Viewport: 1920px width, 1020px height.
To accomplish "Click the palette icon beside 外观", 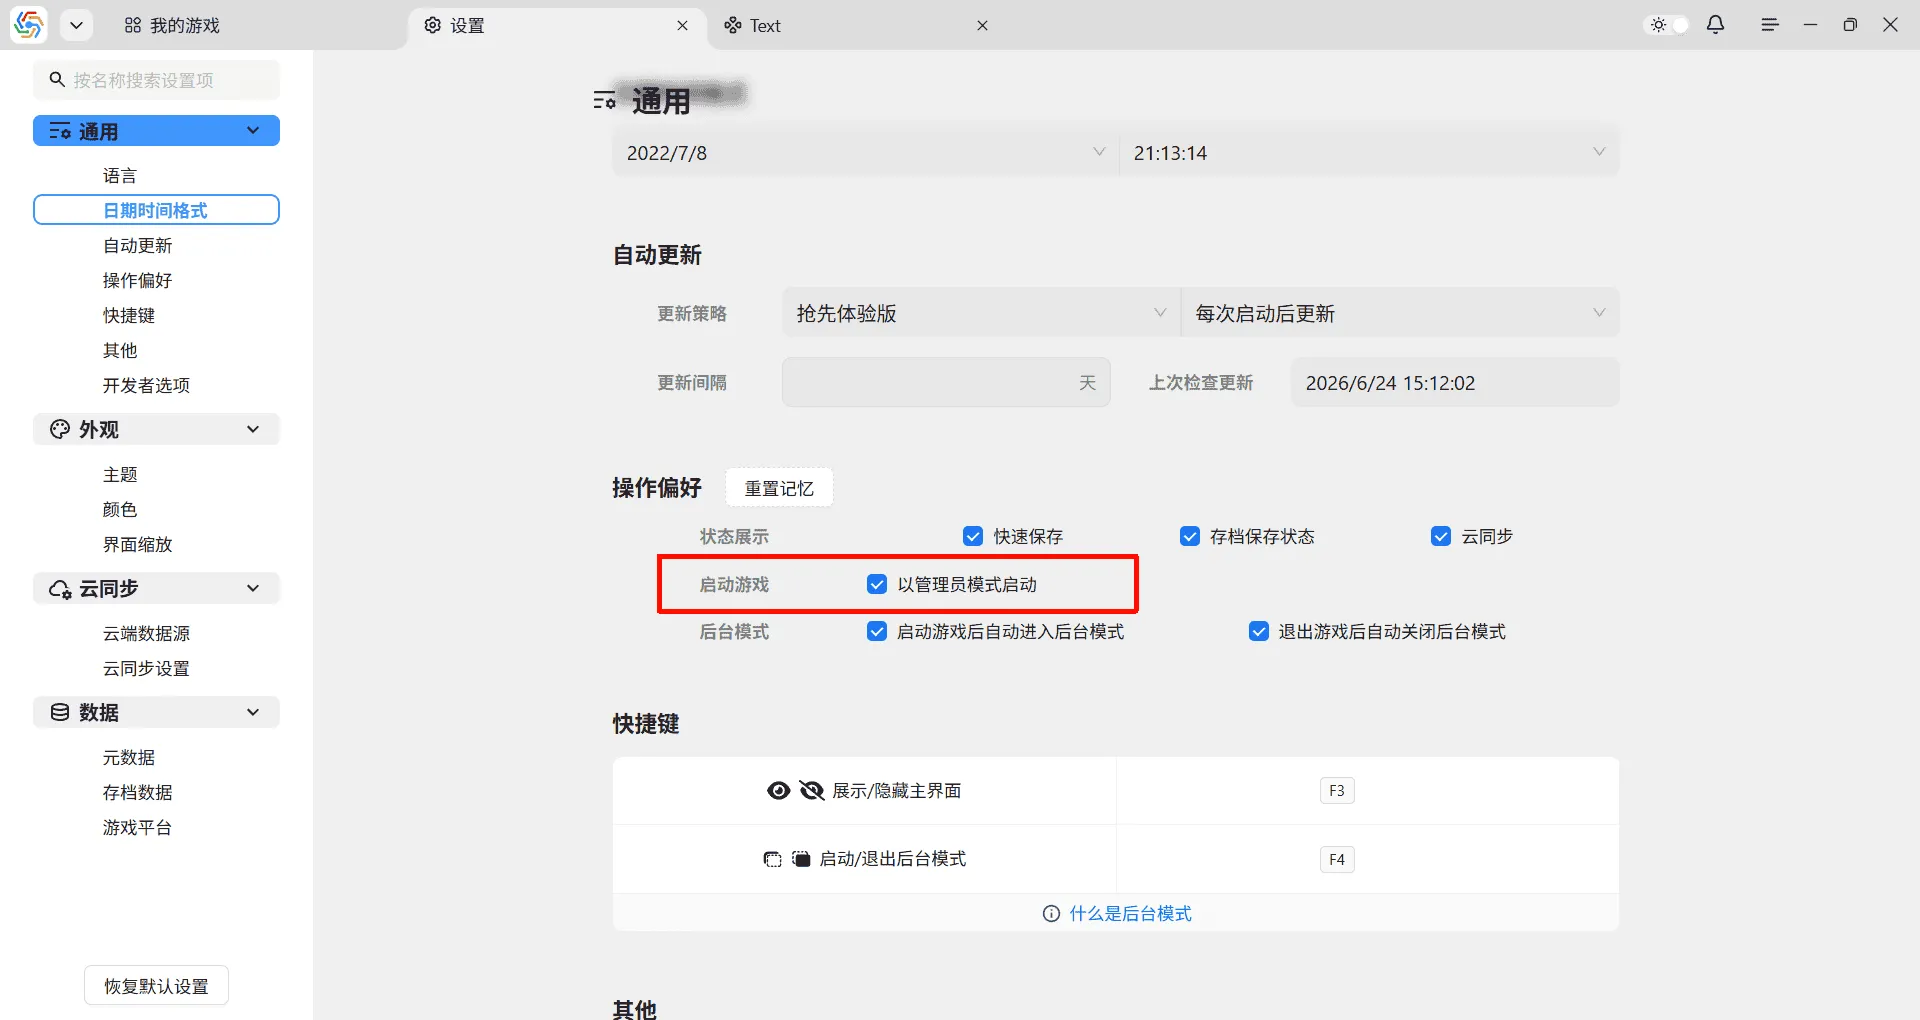I will (60, 429).
